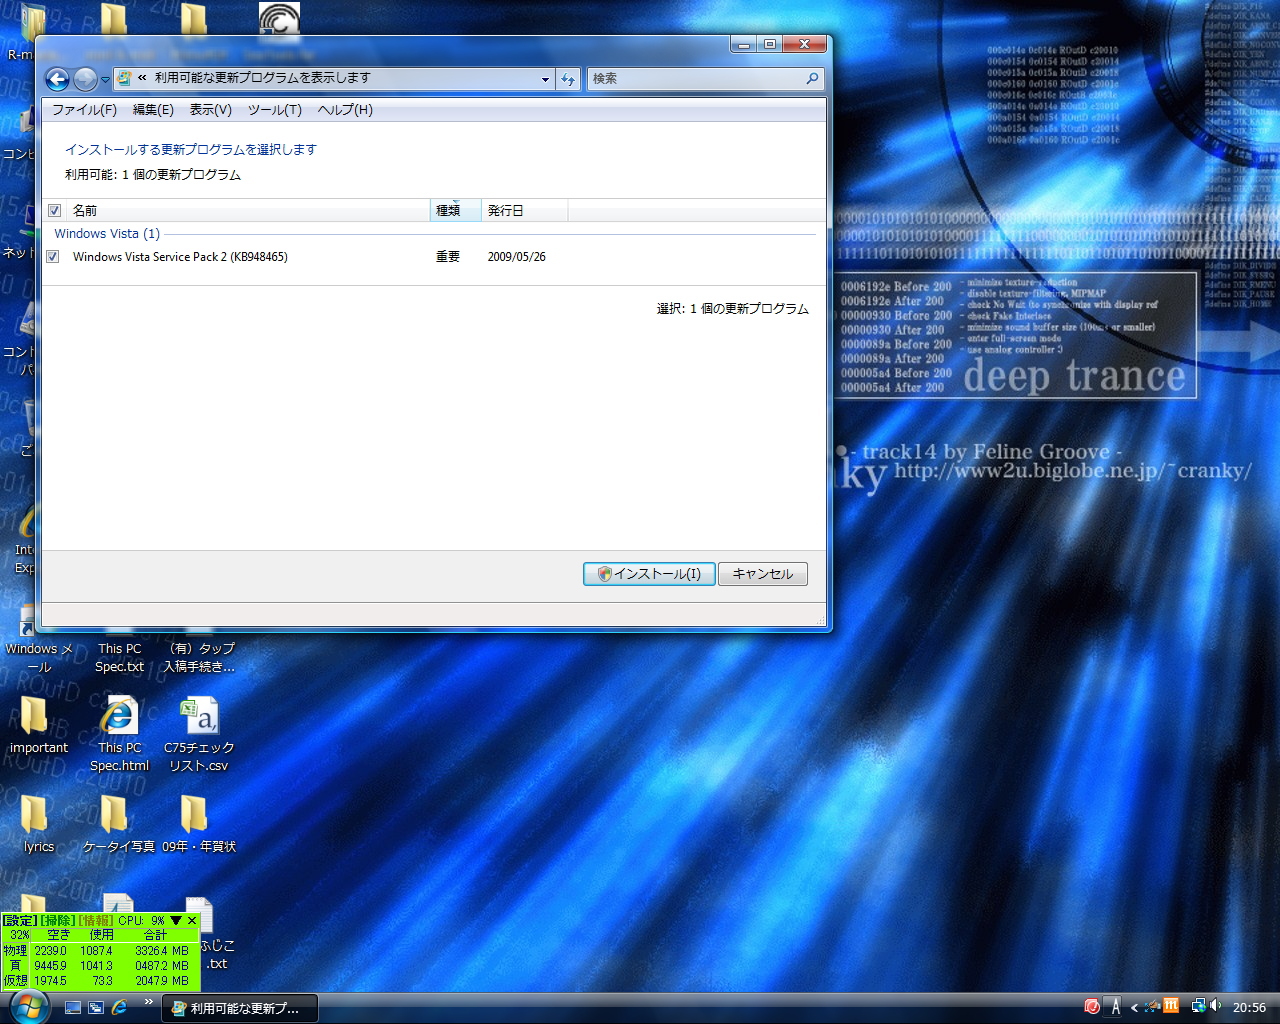This screenshot has width=1280, height=1024.
Task: Expand the breadcrumb chevron in address bar
Action: (143, 78)
